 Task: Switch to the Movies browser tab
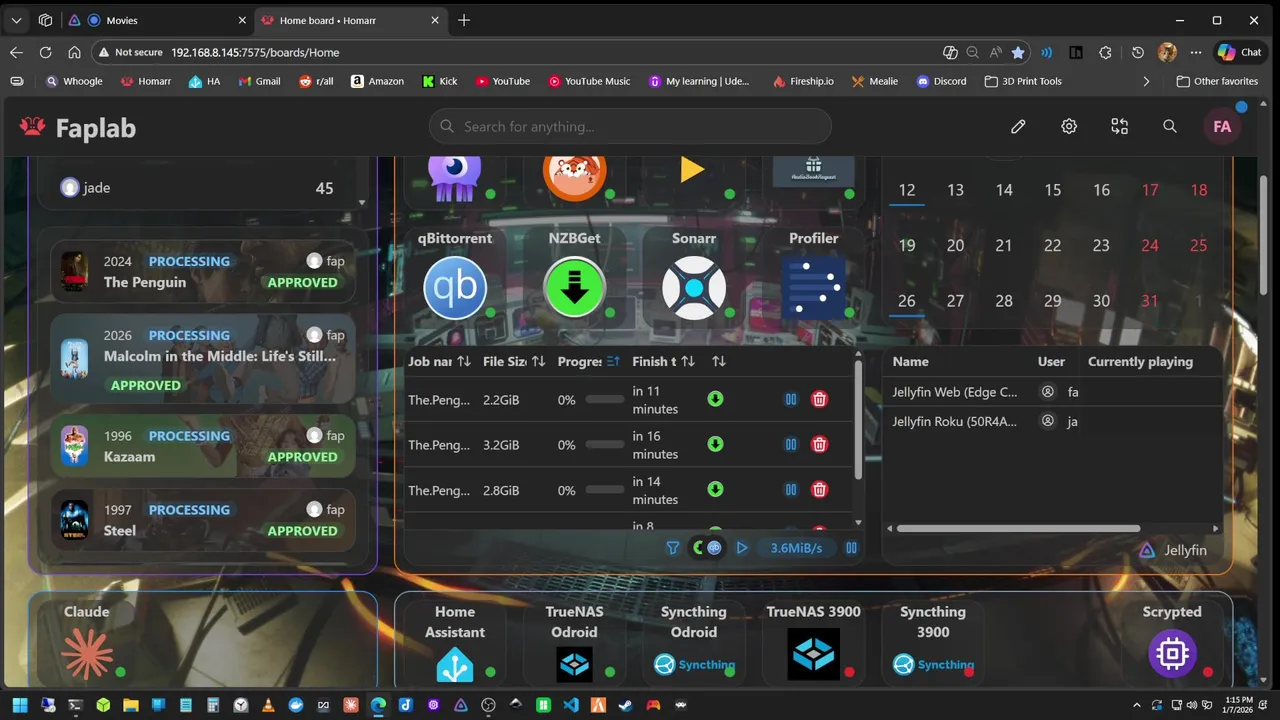(157, 20)
